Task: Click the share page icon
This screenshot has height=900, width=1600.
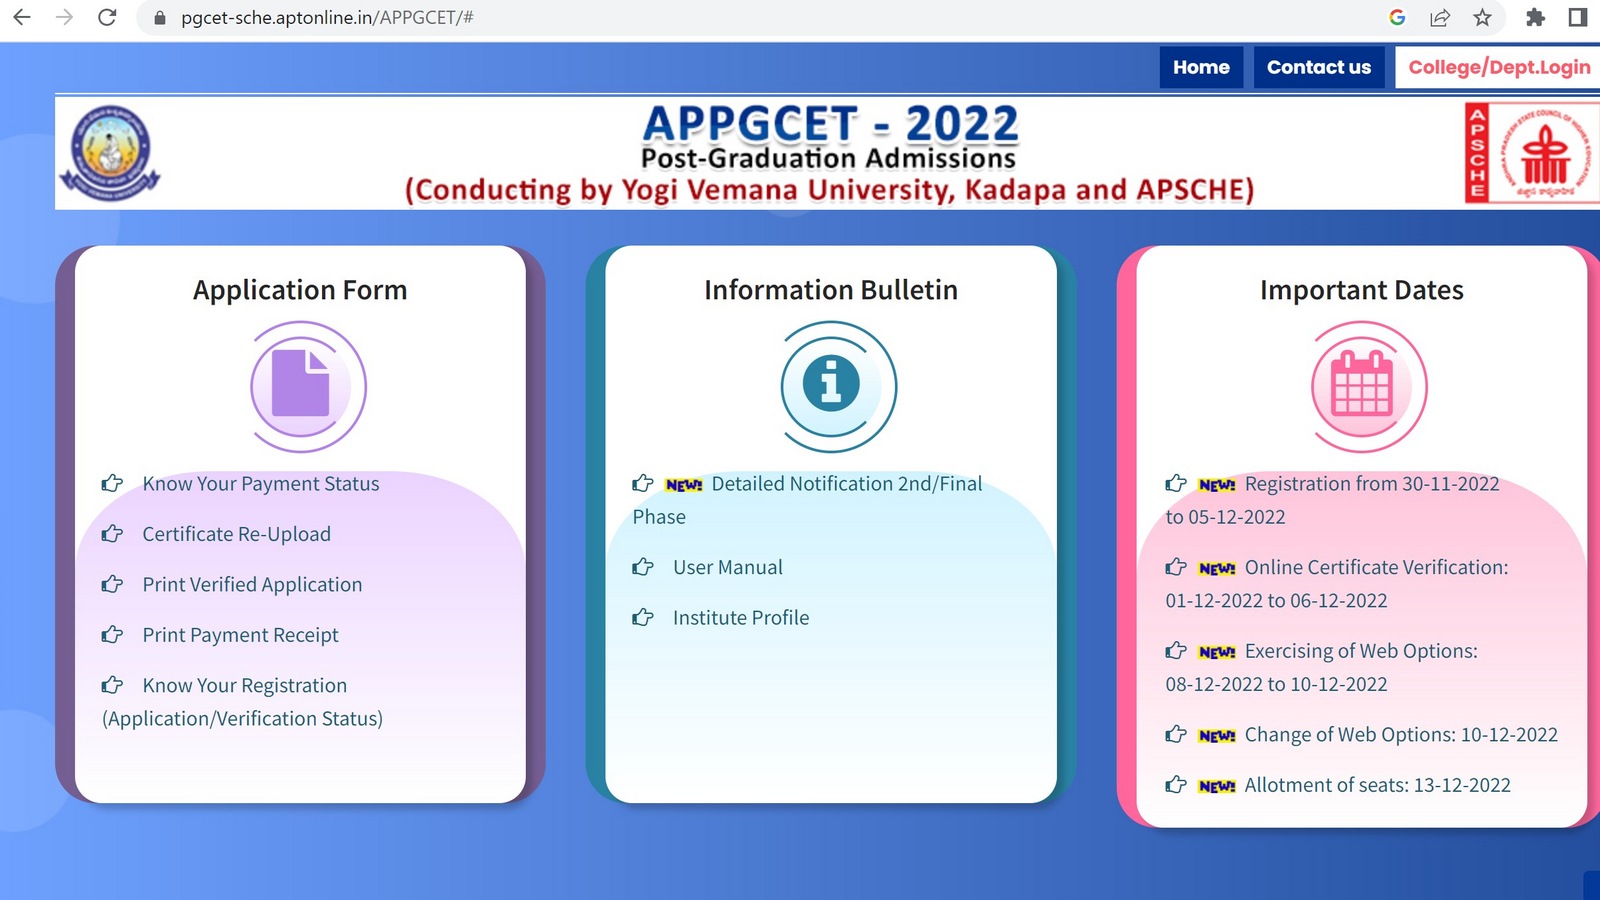Action: point(1440,17)
